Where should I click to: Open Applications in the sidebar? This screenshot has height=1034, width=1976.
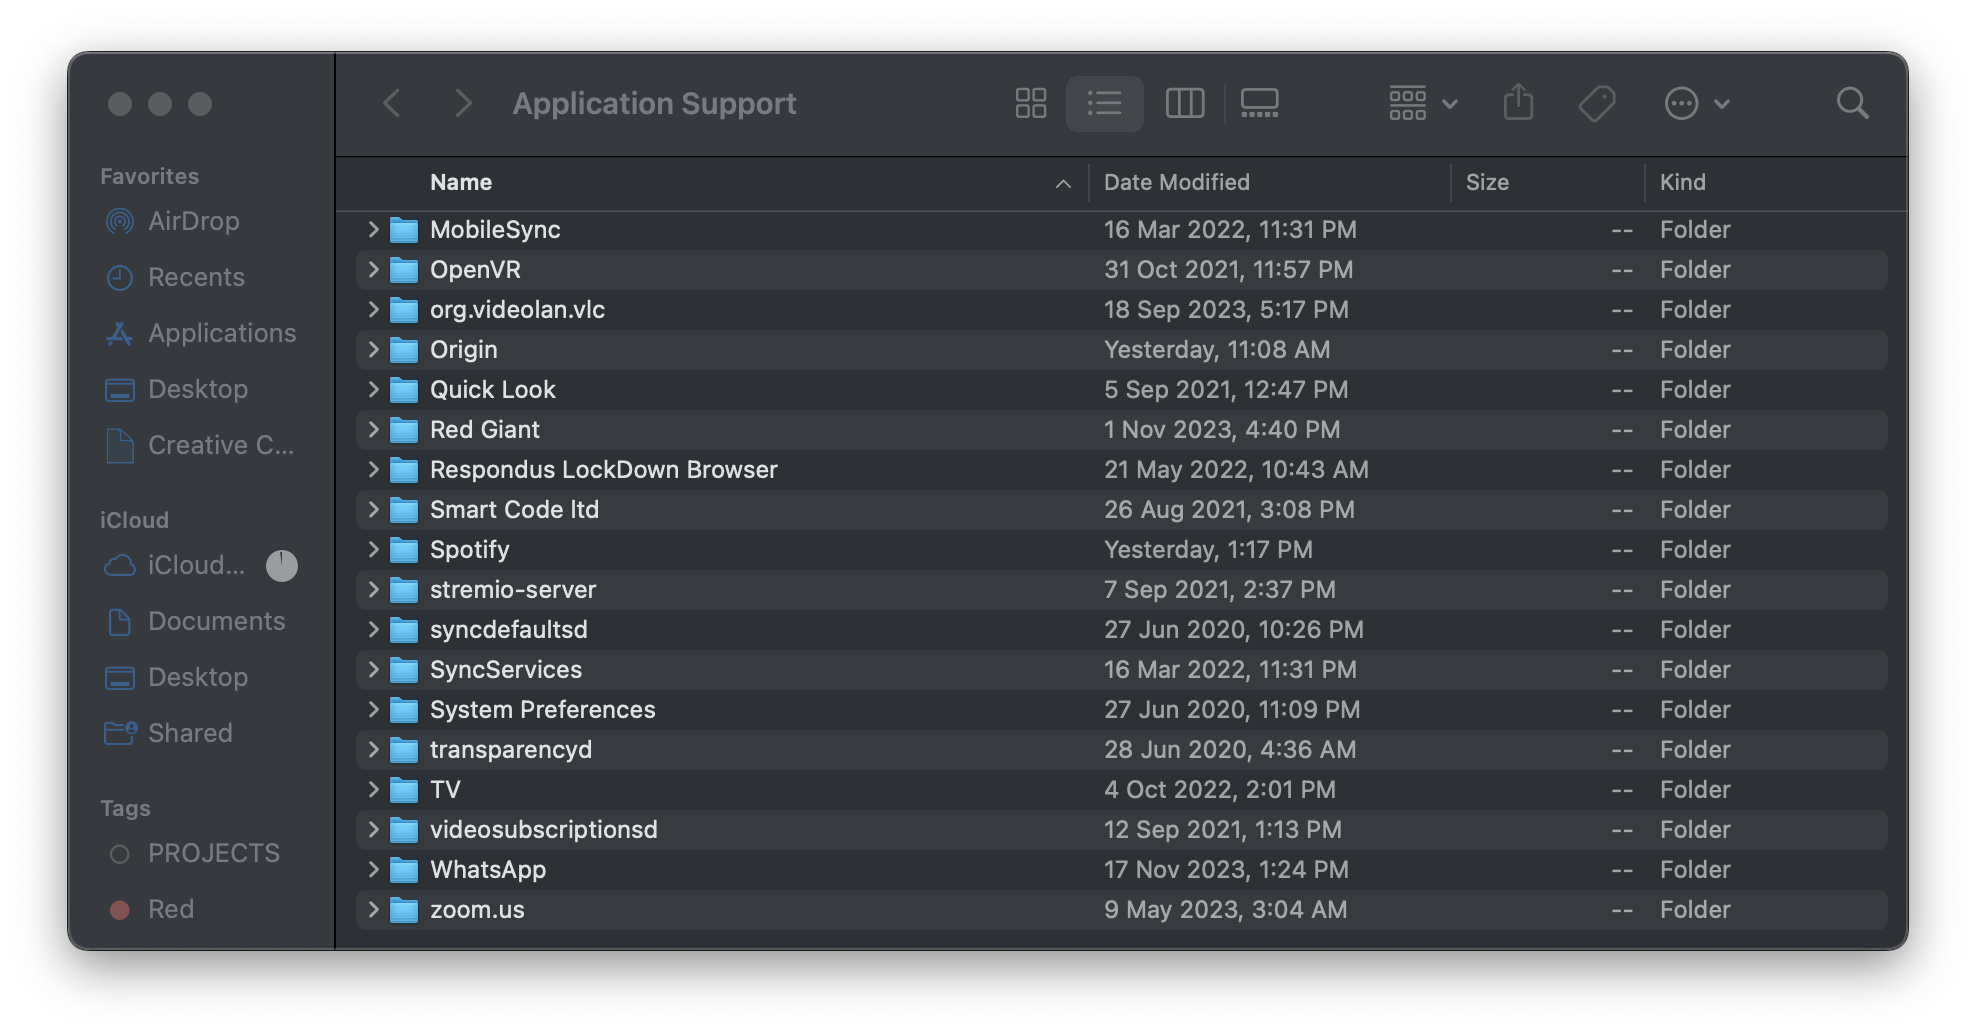click(221, 333)
